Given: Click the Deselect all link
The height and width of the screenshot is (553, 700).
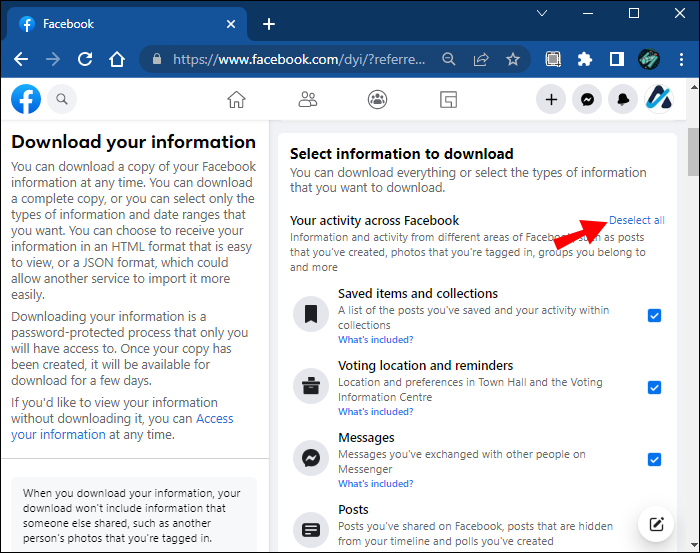Looking at the screenshot, I should 637,220.
